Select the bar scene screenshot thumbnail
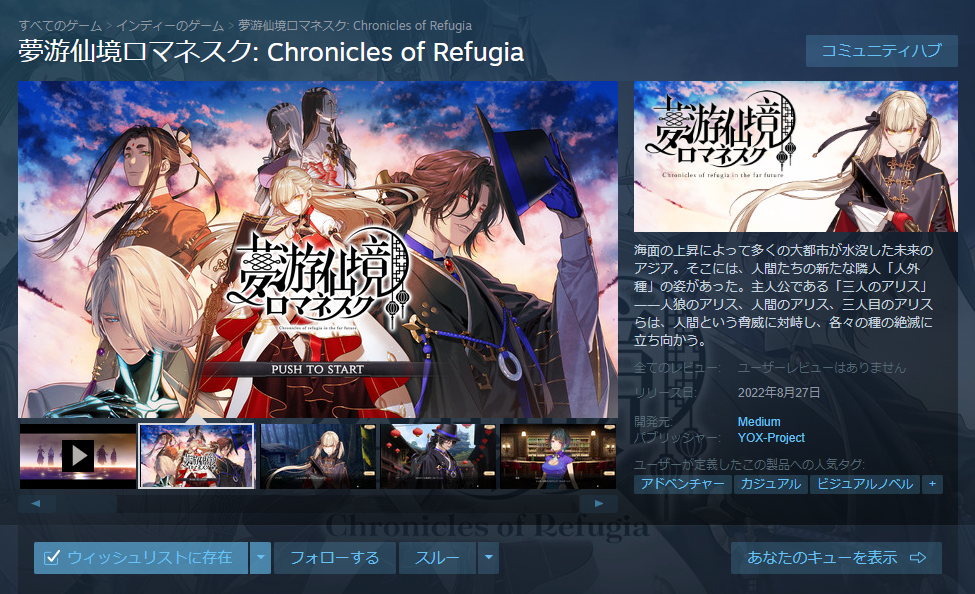Screen dimensions: 975x594 pos(558,456)
